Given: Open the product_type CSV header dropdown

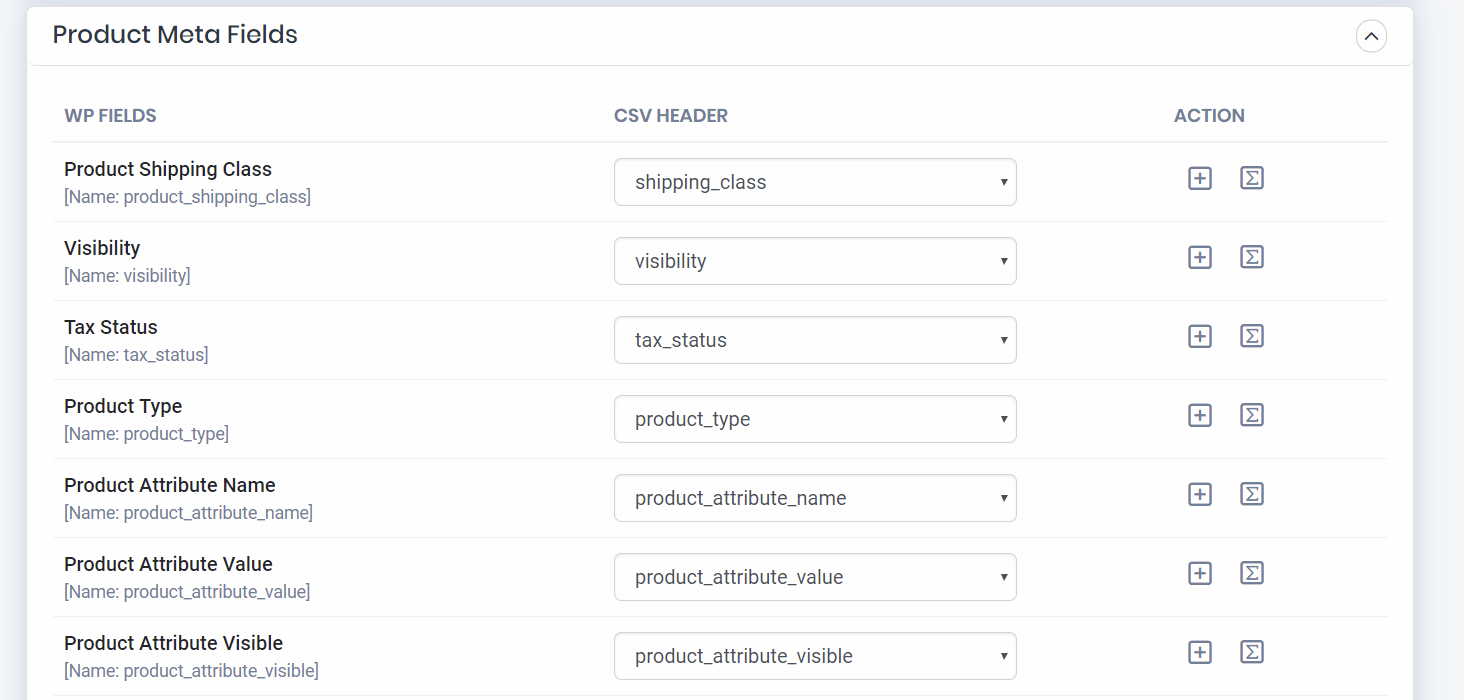Looking at the screenshot, I should tap(815, 419).
